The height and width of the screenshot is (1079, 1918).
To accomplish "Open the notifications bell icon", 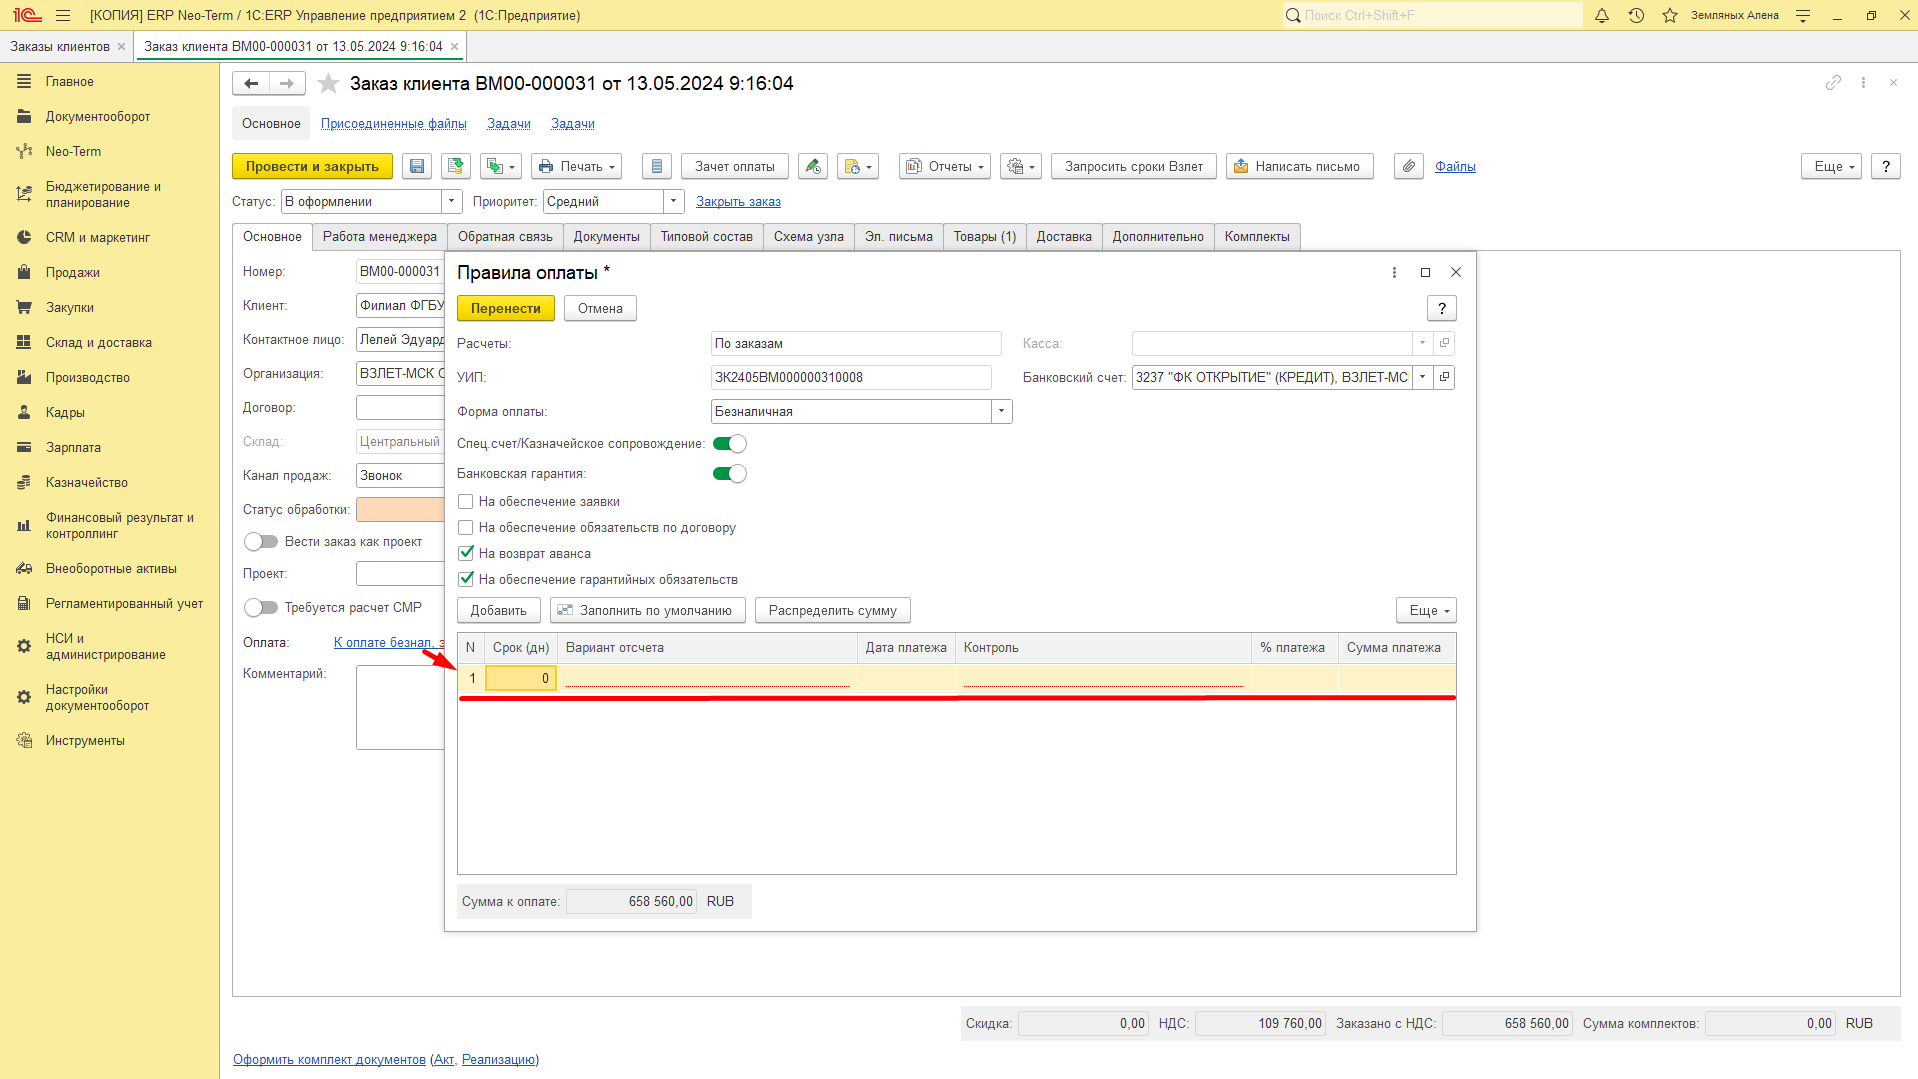I will tap(1602, 15).
